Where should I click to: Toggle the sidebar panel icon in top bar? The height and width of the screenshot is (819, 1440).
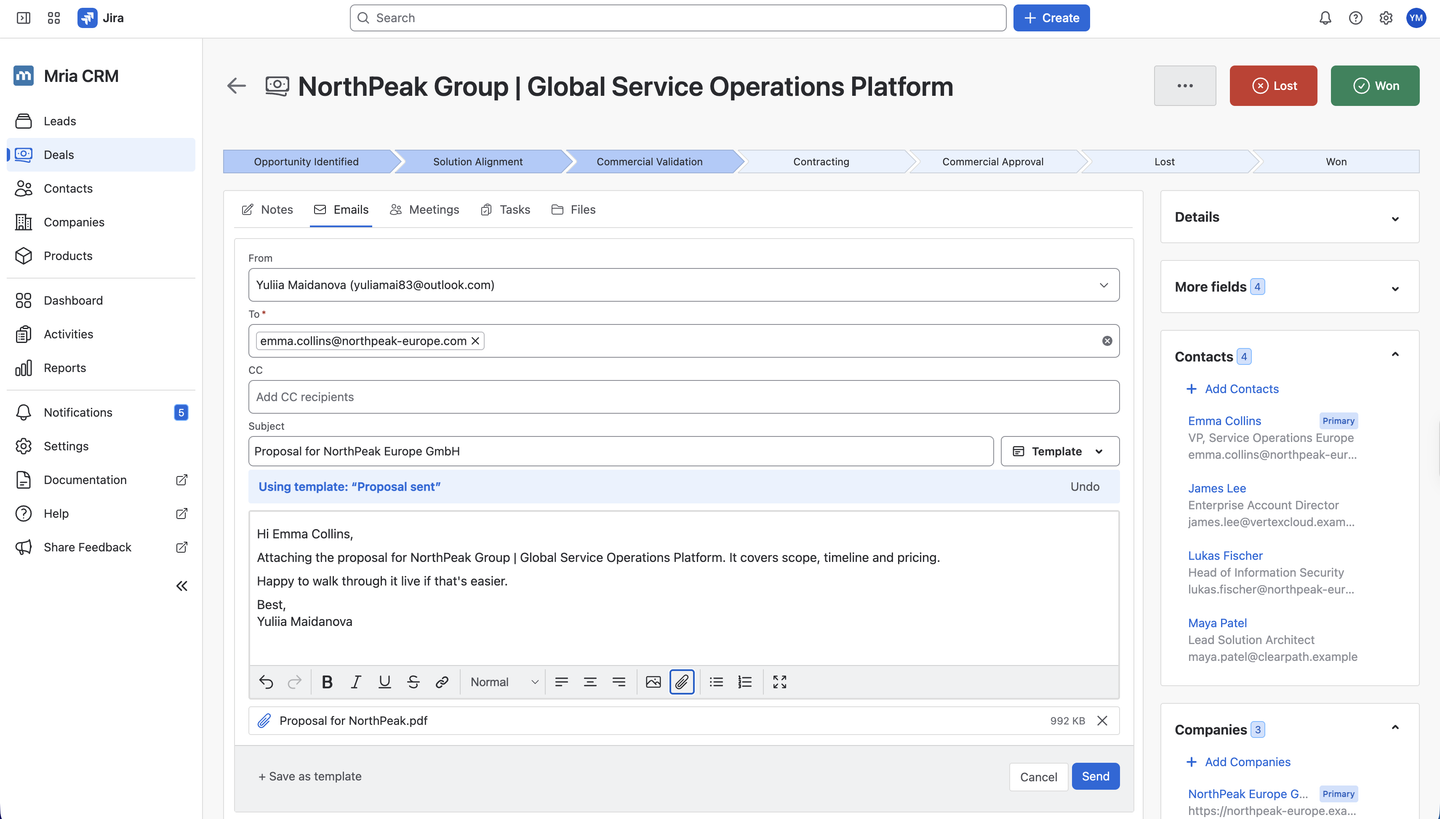tap(24, 18)
